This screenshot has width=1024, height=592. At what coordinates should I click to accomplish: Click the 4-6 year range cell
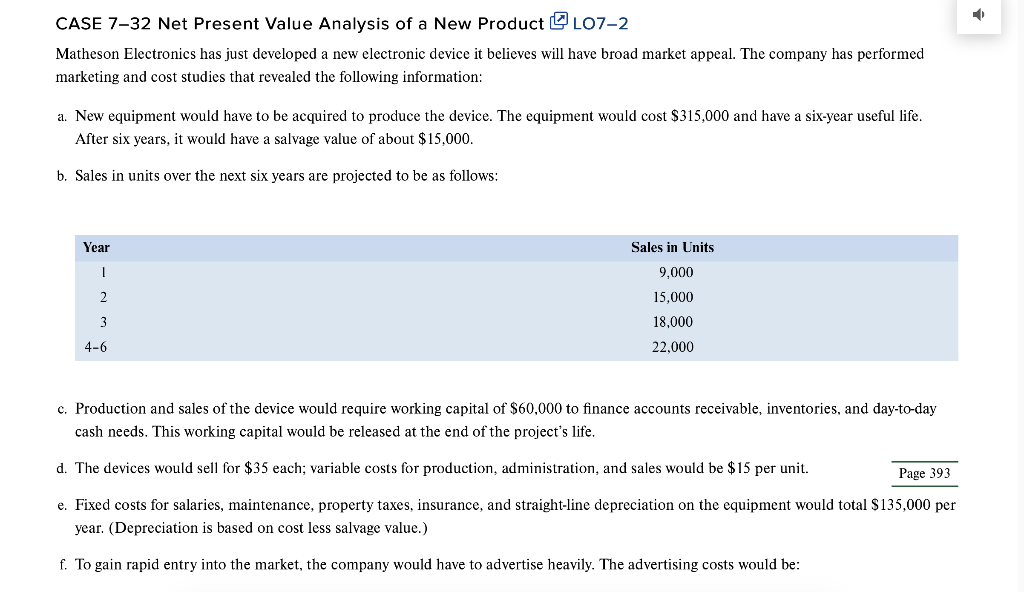point(96,347)
